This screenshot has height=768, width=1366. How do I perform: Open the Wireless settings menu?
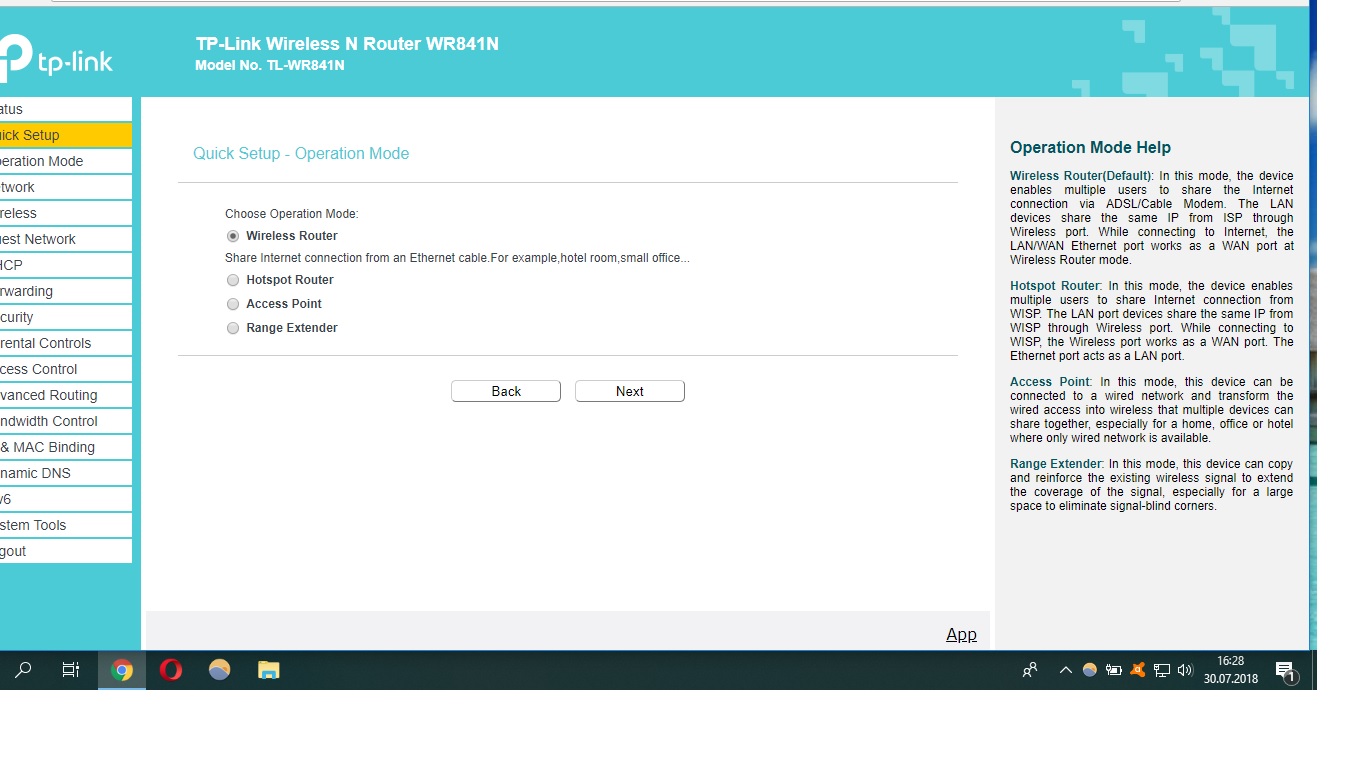click(66, 213)
